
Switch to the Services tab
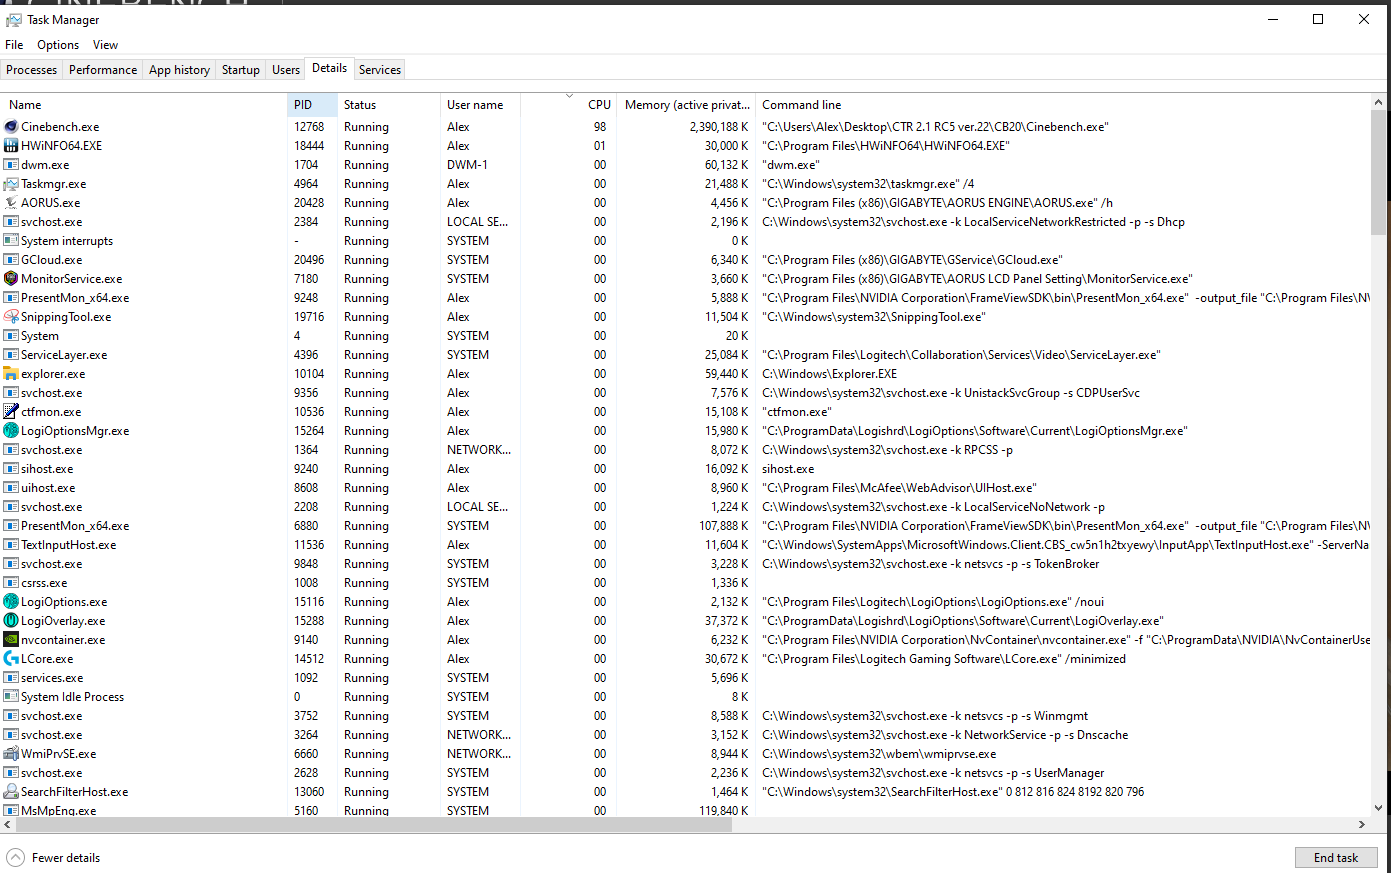click(380, 70)
